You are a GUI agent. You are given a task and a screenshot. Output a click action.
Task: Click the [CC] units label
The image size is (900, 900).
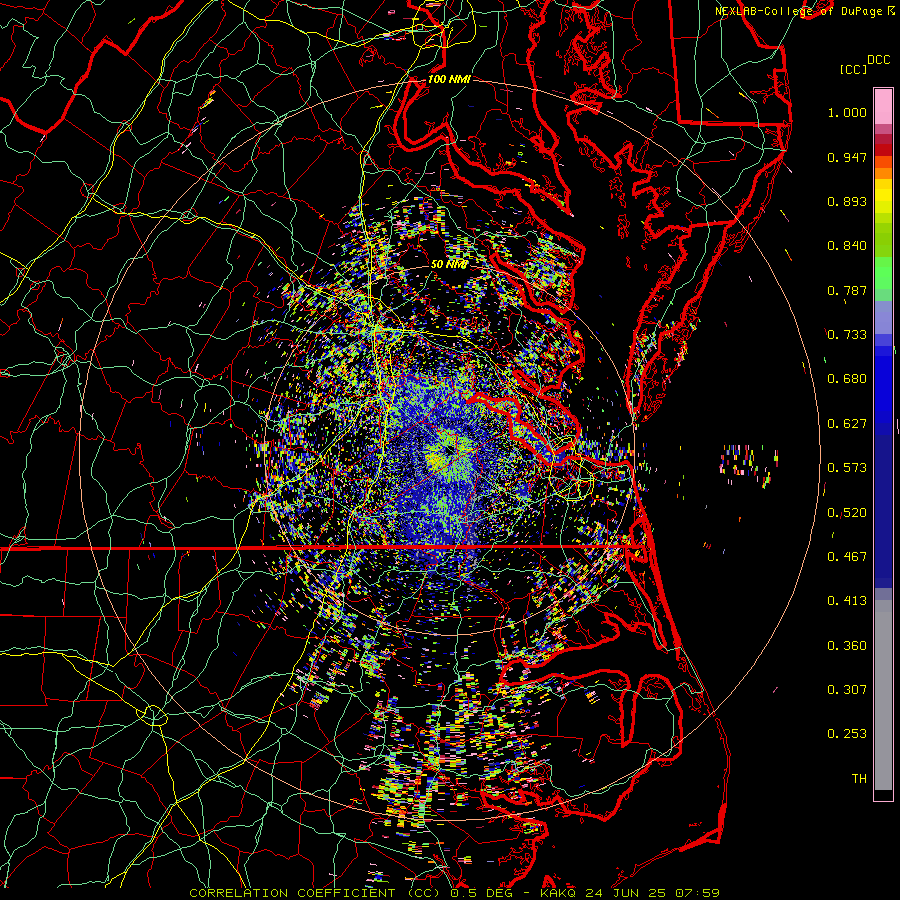point(853,69)
